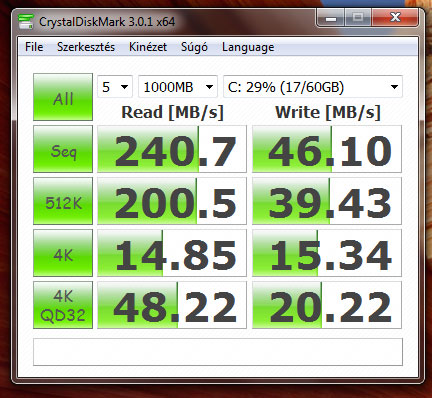432x398 pixels.
Task: Click the Seq write result 46.10
Action: click(327, 149)
